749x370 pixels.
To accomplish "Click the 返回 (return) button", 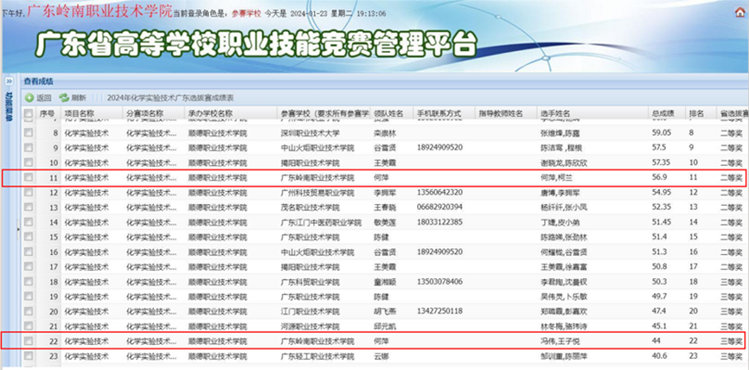I will pos(39,98).
